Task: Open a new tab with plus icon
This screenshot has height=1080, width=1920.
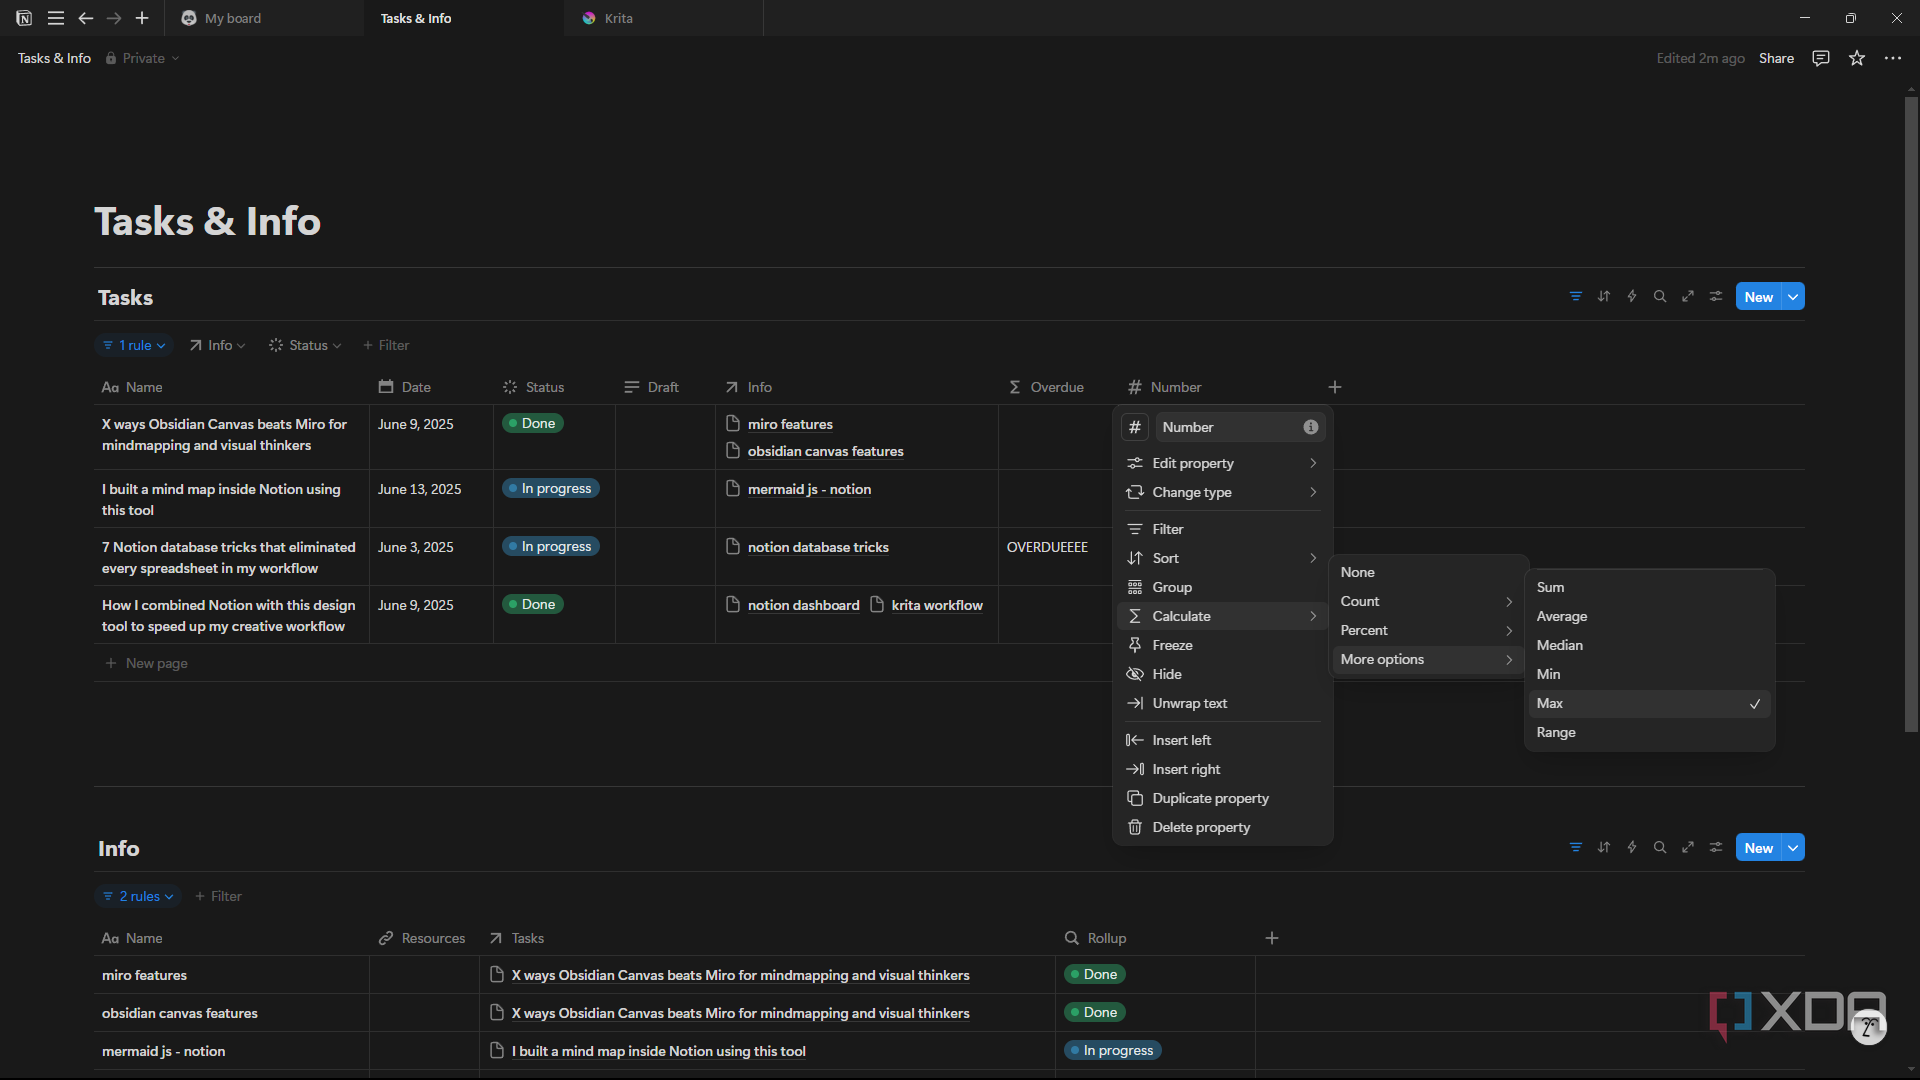Action: 142,18
